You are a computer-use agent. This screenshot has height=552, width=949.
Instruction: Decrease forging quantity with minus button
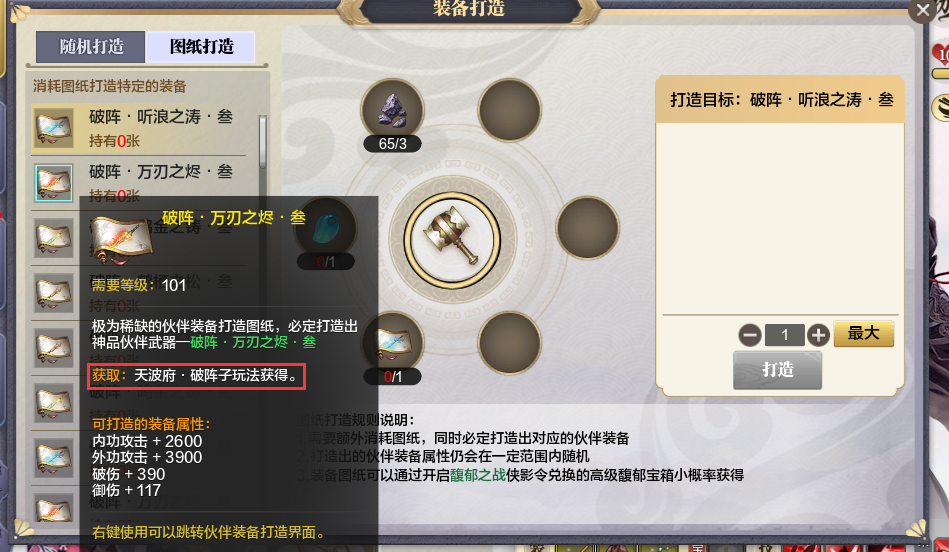pos(750,335)
